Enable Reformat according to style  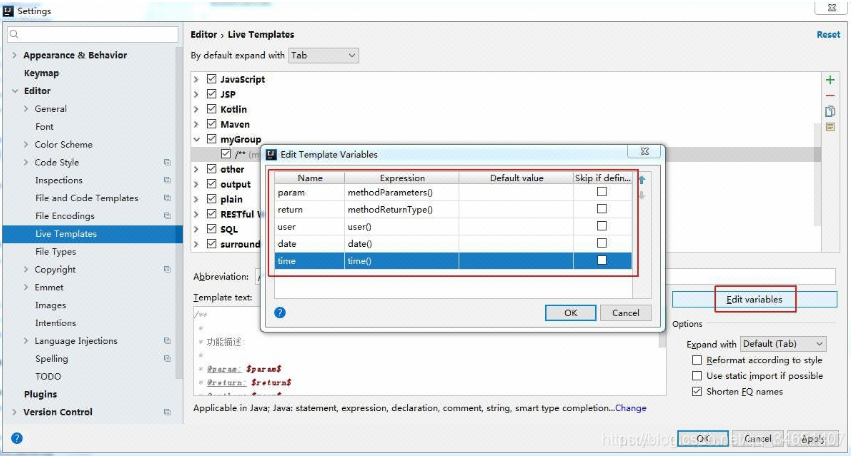tap(697, 360)
